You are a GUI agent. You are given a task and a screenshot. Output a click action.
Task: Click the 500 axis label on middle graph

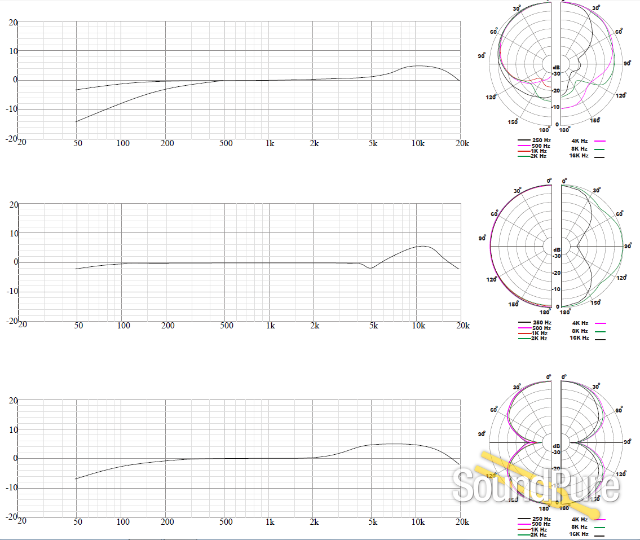tap(226, 326)
